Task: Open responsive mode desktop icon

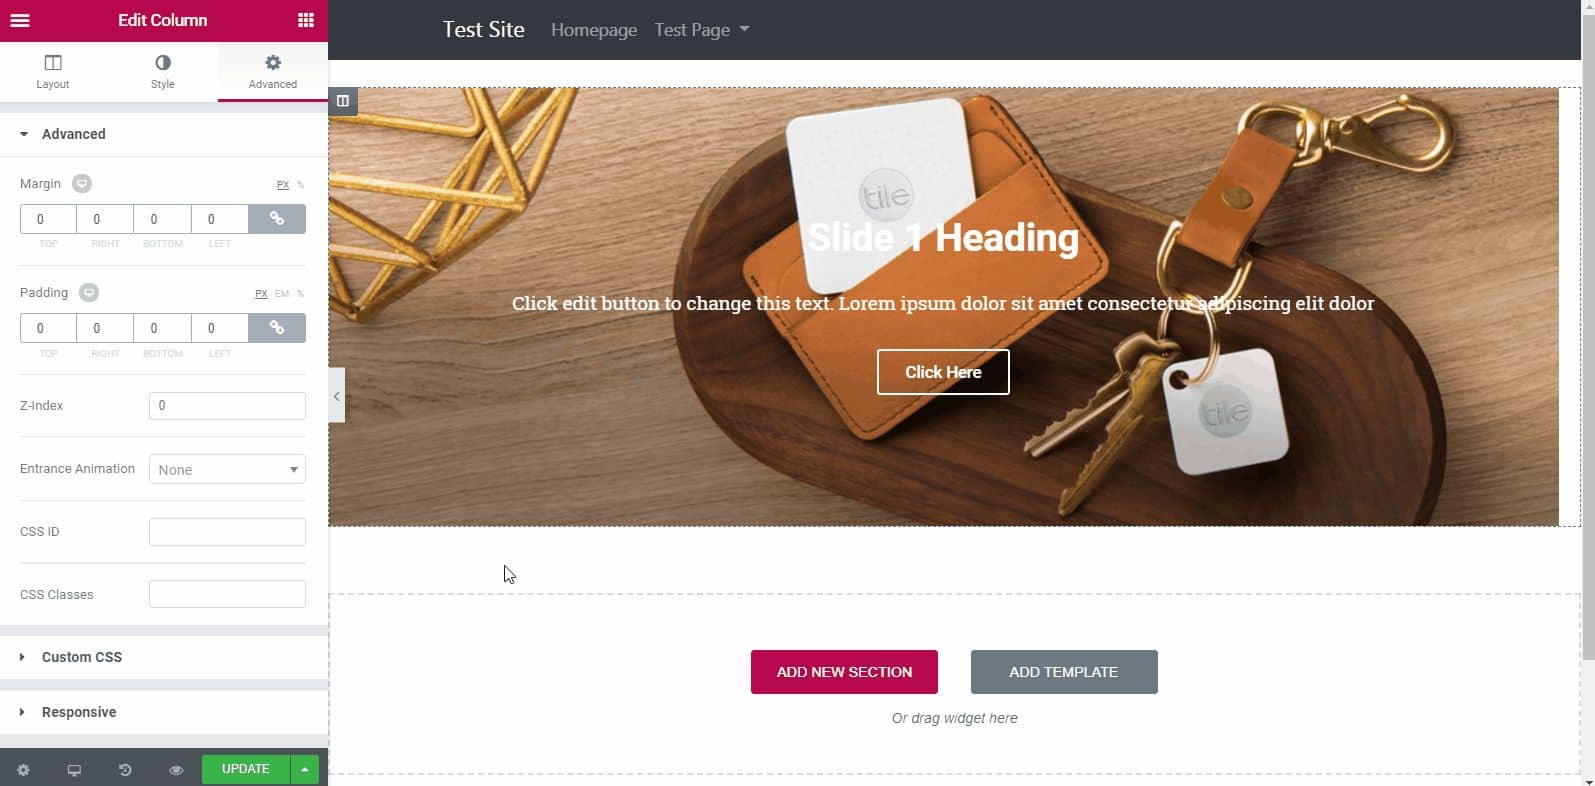Action: click(74, 770)
